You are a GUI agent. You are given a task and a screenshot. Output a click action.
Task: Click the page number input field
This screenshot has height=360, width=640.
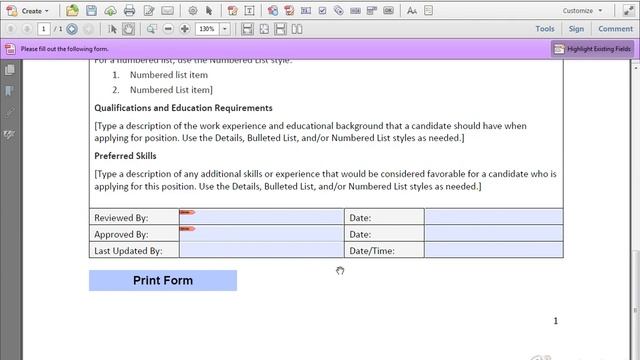[44, 29]
